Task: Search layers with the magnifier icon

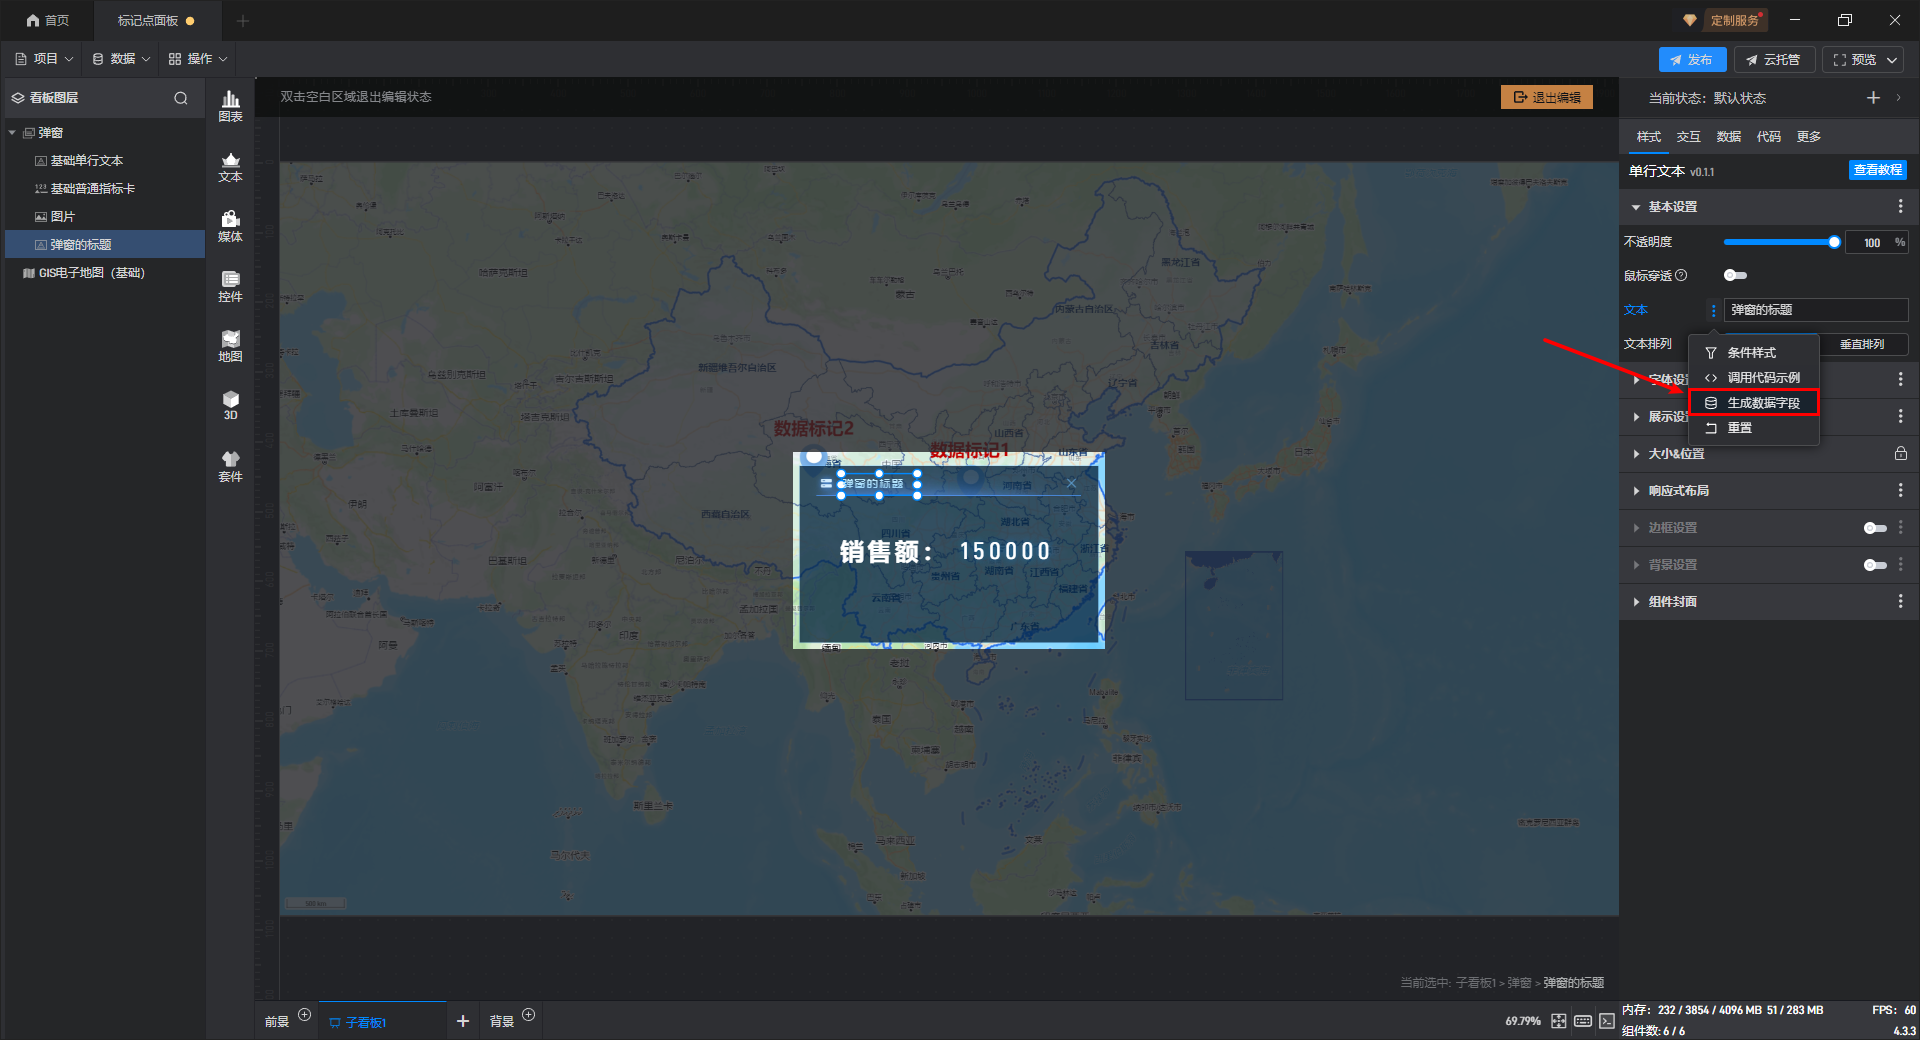Action: click(x=181, y=98)
